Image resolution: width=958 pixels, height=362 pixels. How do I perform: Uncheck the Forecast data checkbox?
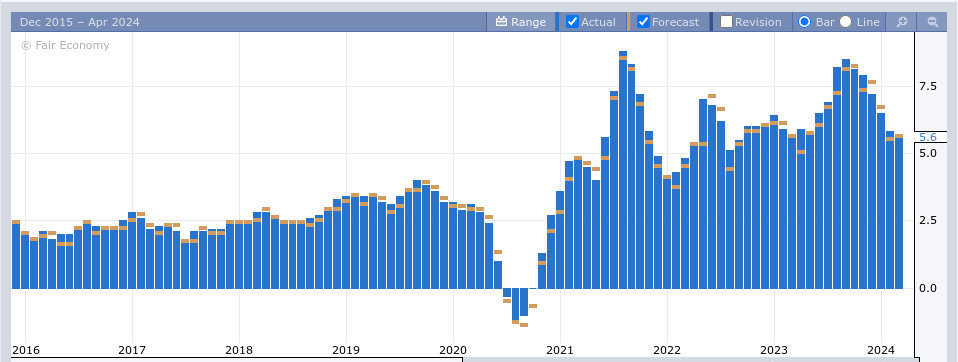click(643, 22)
